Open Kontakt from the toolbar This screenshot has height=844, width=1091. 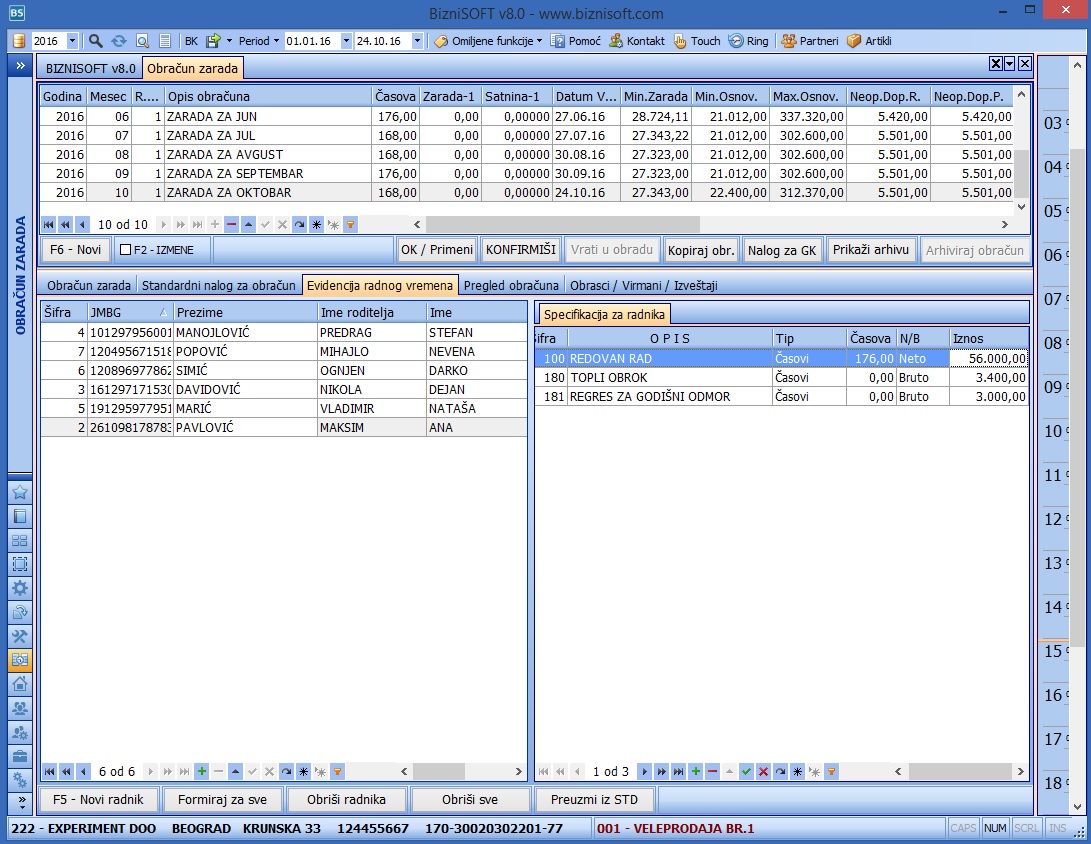tap(637, 41)
